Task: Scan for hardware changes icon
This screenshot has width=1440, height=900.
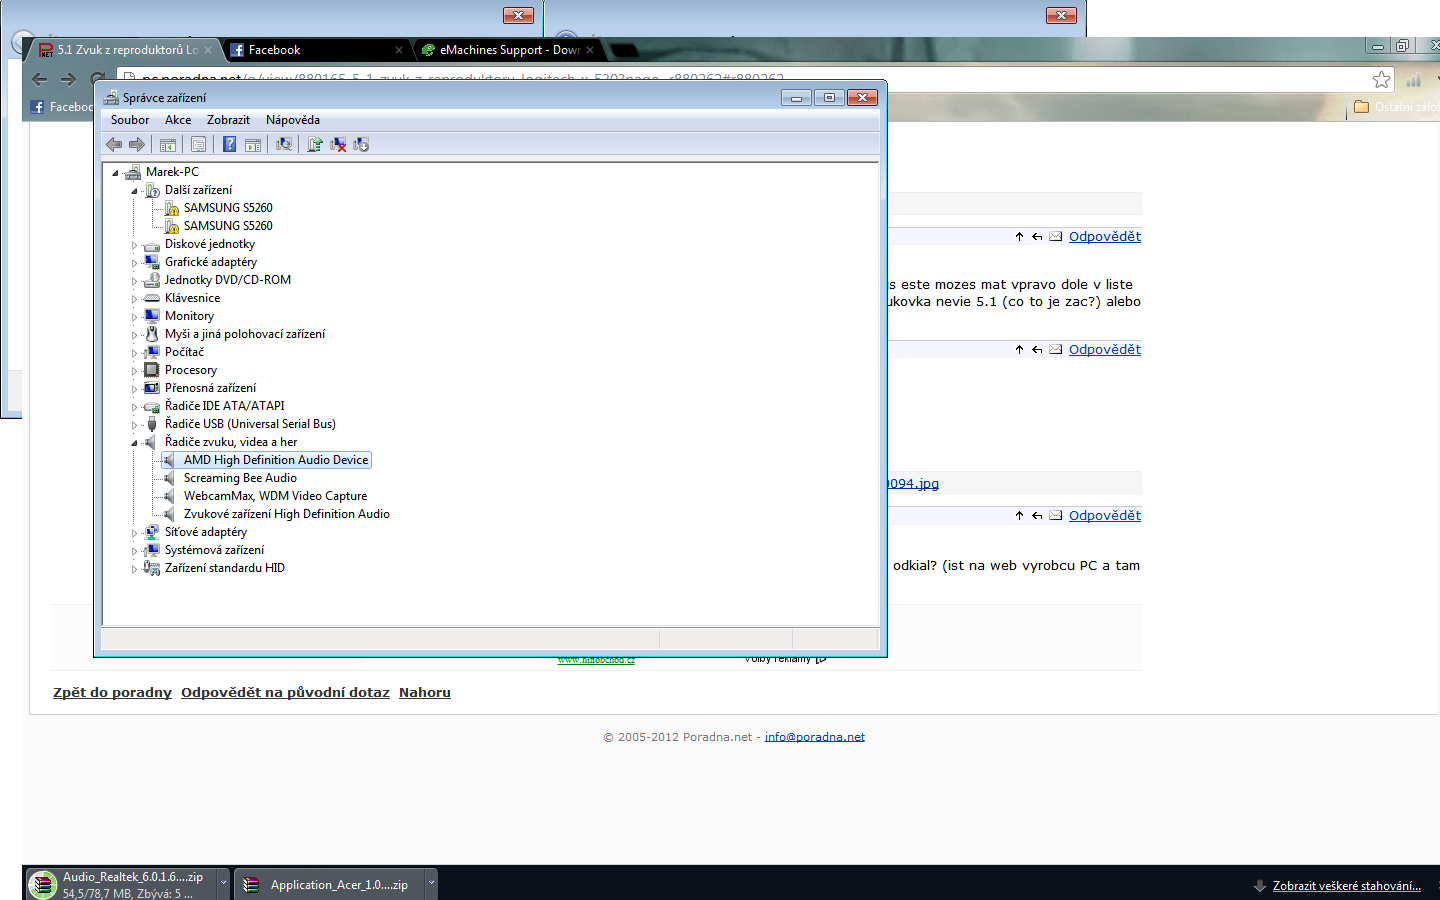Action: click(x=284, y=145)
